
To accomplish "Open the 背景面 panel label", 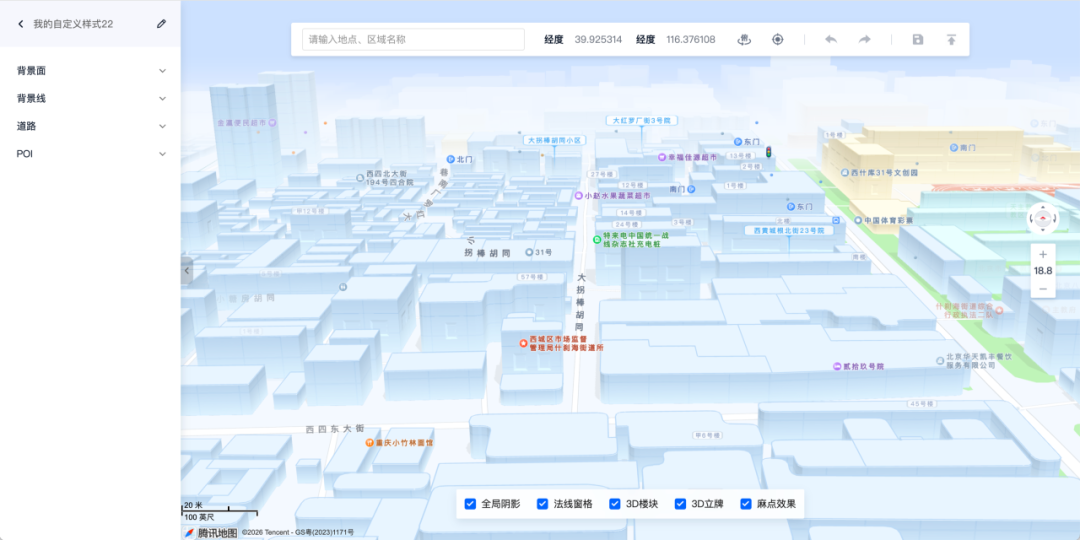I will coord(31,71).
